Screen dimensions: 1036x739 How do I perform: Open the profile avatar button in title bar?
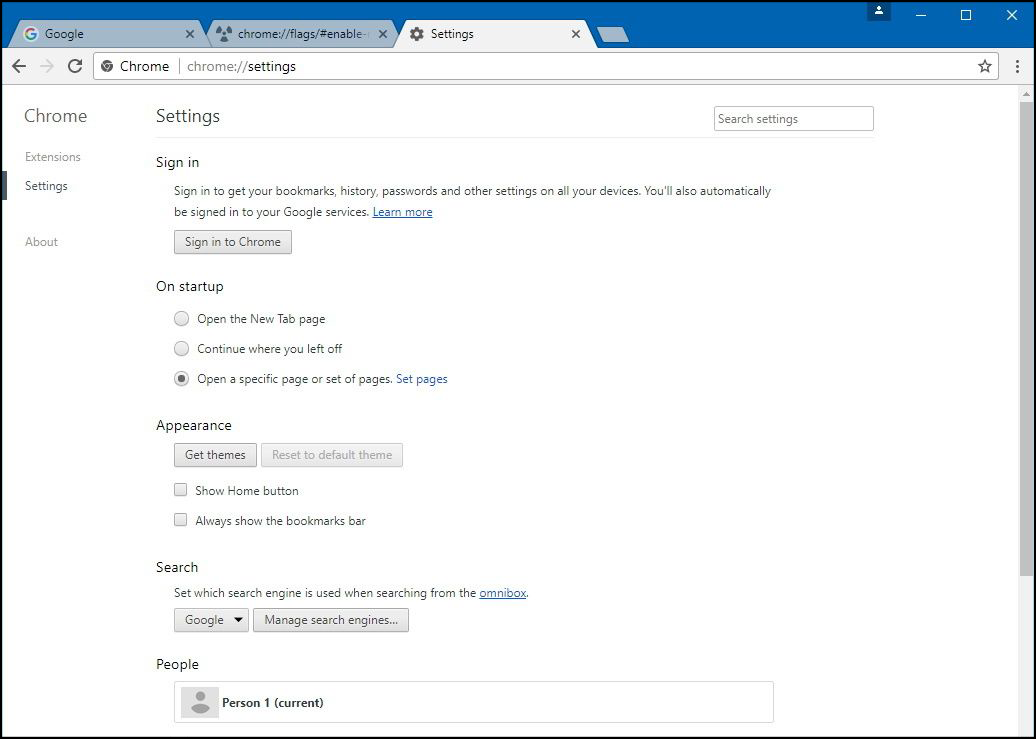coord(879,11)
